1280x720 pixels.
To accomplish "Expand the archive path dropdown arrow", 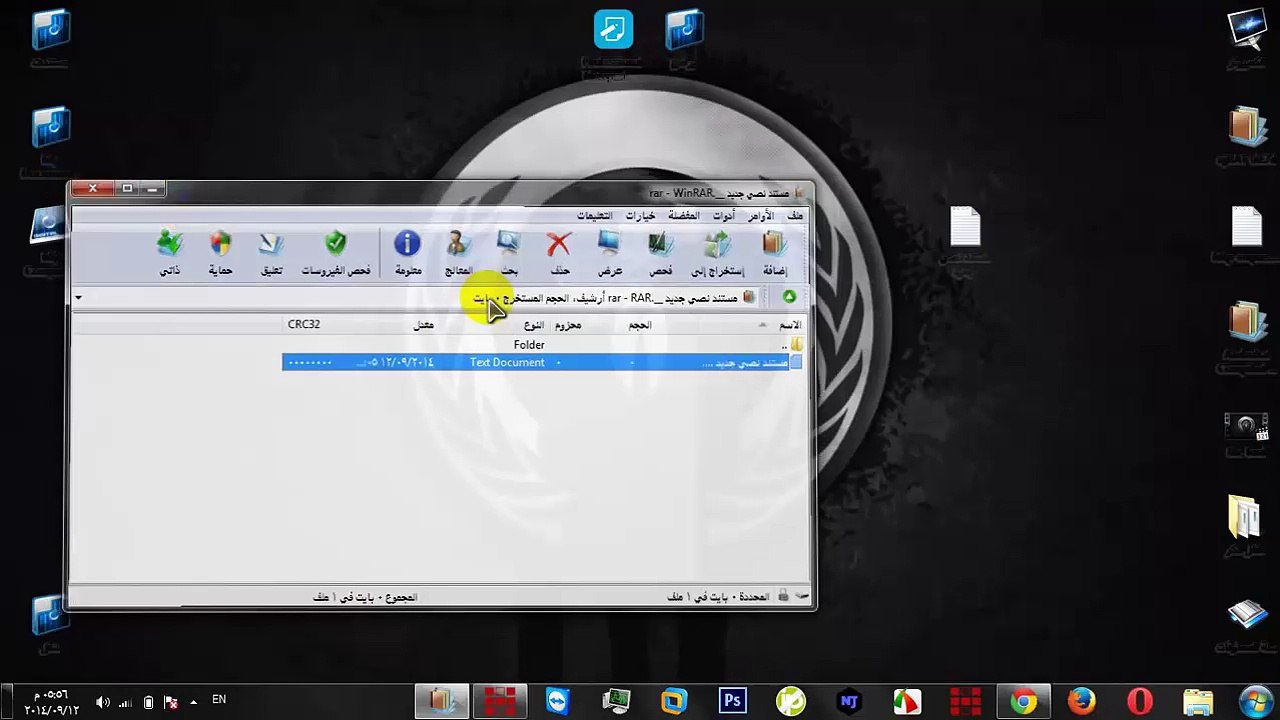I will point(78,297).
